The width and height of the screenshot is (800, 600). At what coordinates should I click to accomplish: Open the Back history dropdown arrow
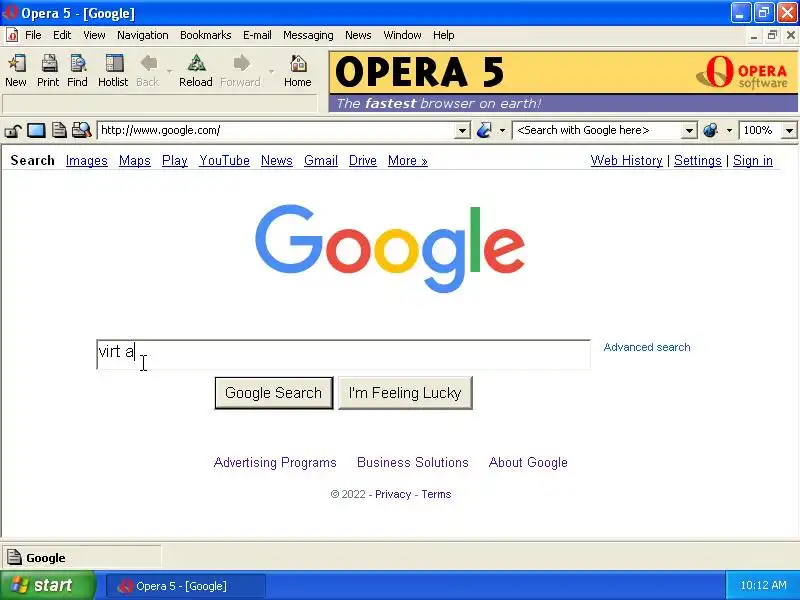point(169,71)
